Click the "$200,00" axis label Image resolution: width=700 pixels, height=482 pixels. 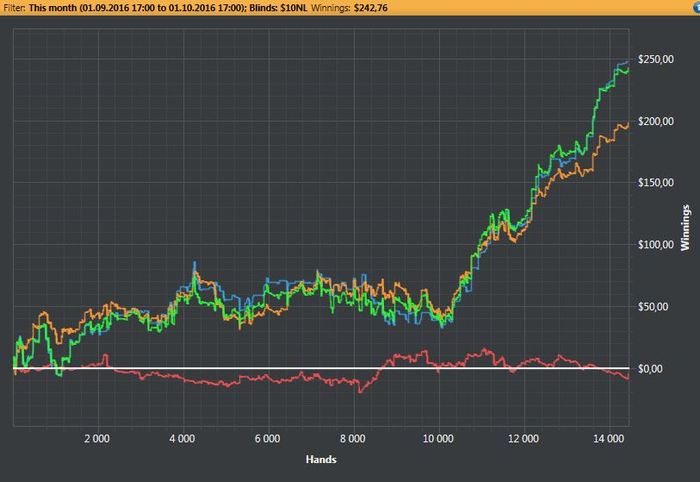[656, 121]
